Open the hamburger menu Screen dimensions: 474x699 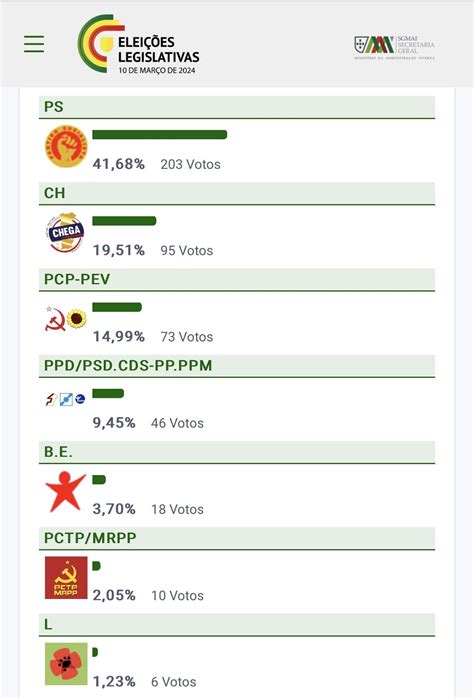34,44
